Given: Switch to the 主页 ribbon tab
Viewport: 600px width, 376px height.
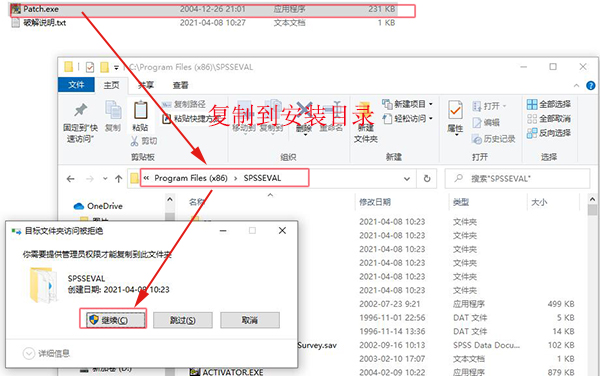Looking at the screenshot, I should tap(111, 85).
